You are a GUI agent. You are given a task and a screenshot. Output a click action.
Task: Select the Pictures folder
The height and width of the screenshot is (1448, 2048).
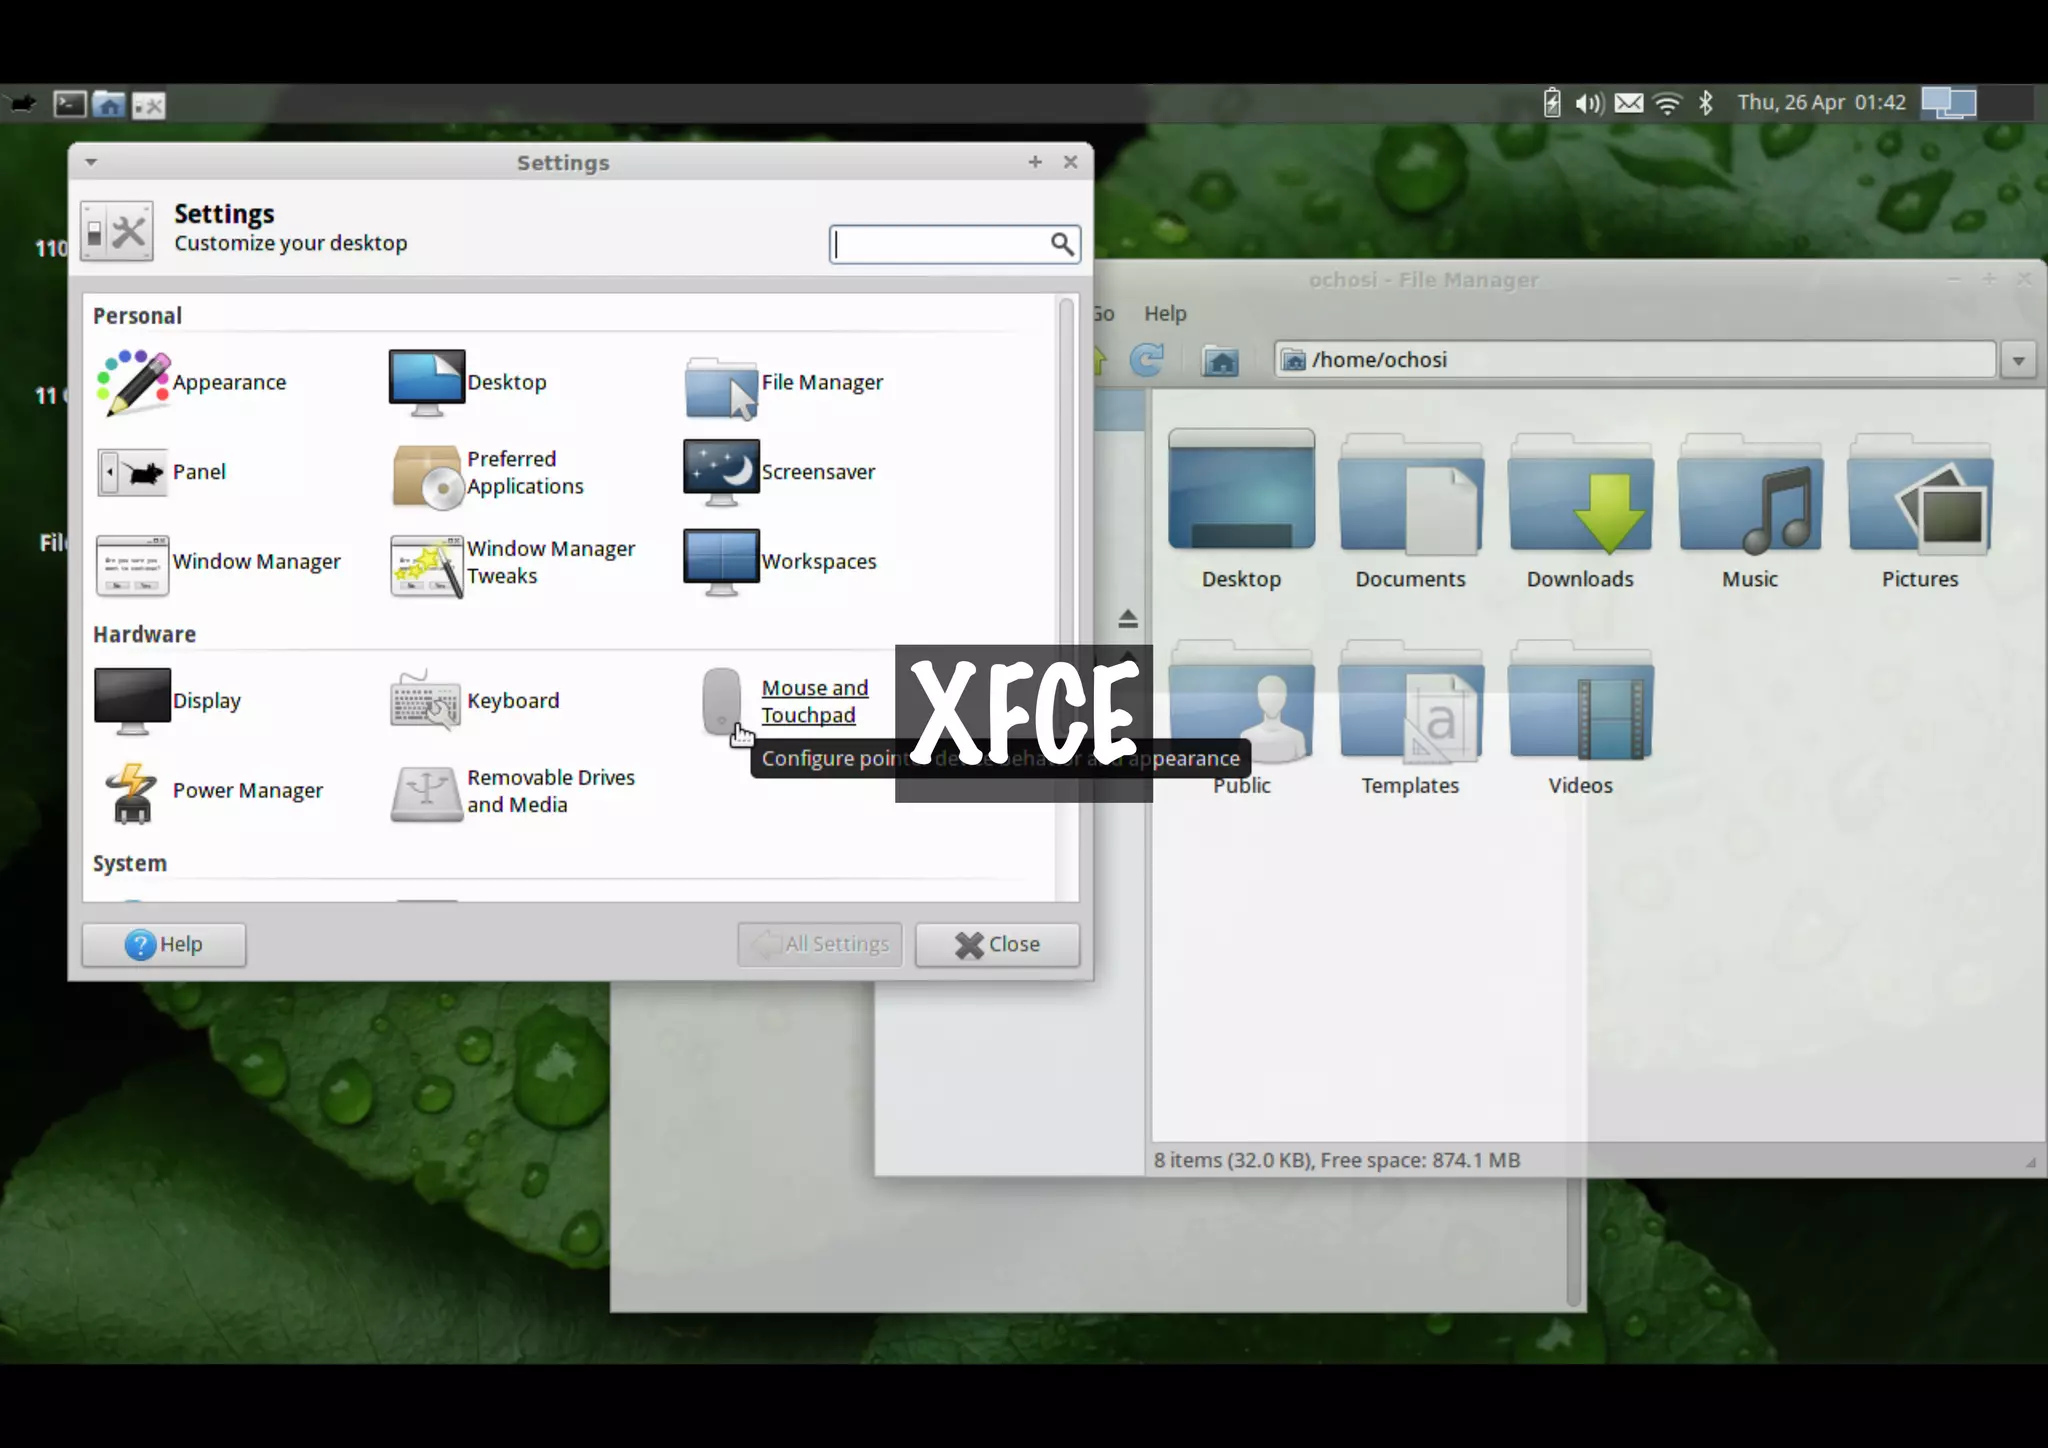(x=1920, y=510)
